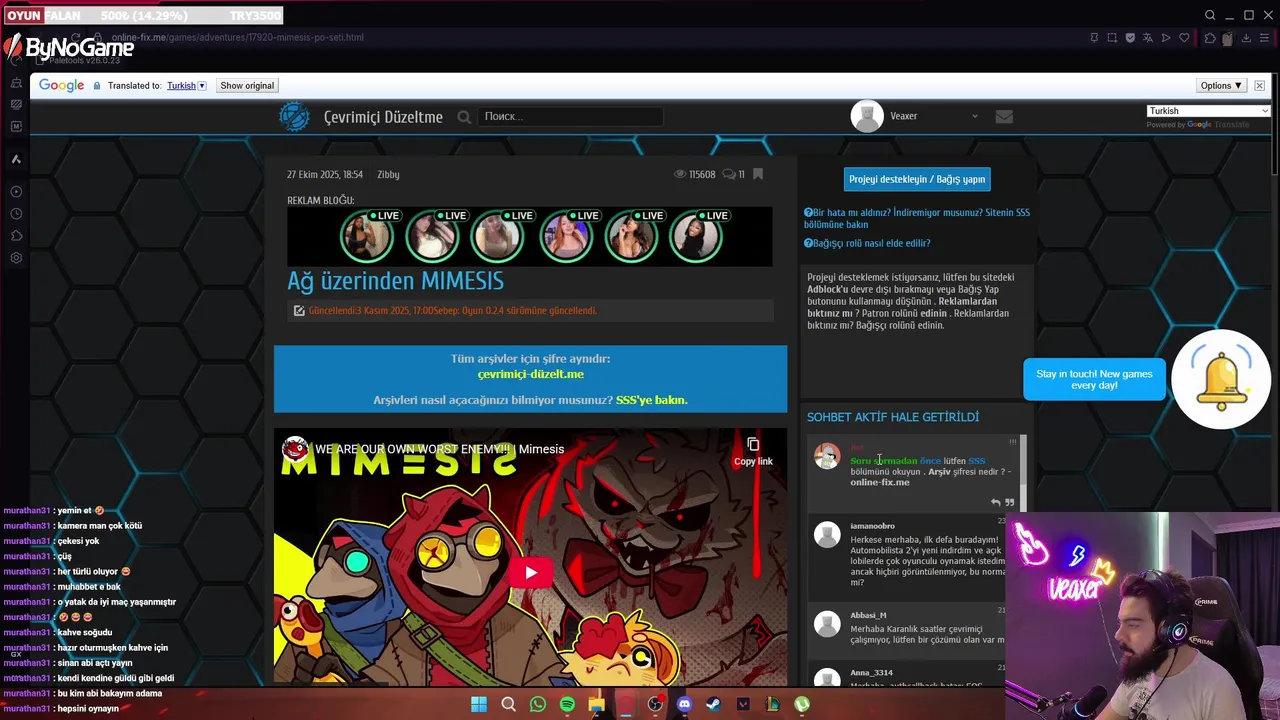This screenshot has height=720, width=1280.
Task: Open Spotify from the taskbar
Action: [x=567, y=704]
